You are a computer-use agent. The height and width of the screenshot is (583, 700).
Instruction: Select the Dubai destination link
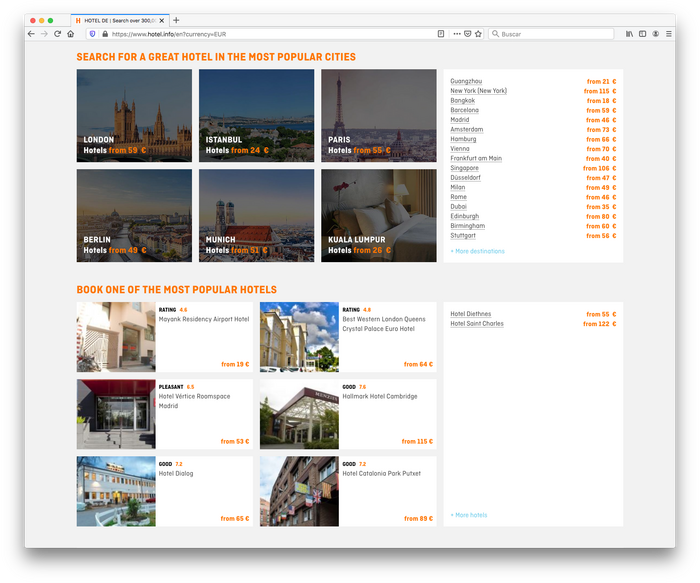click(x=458, y=207)
